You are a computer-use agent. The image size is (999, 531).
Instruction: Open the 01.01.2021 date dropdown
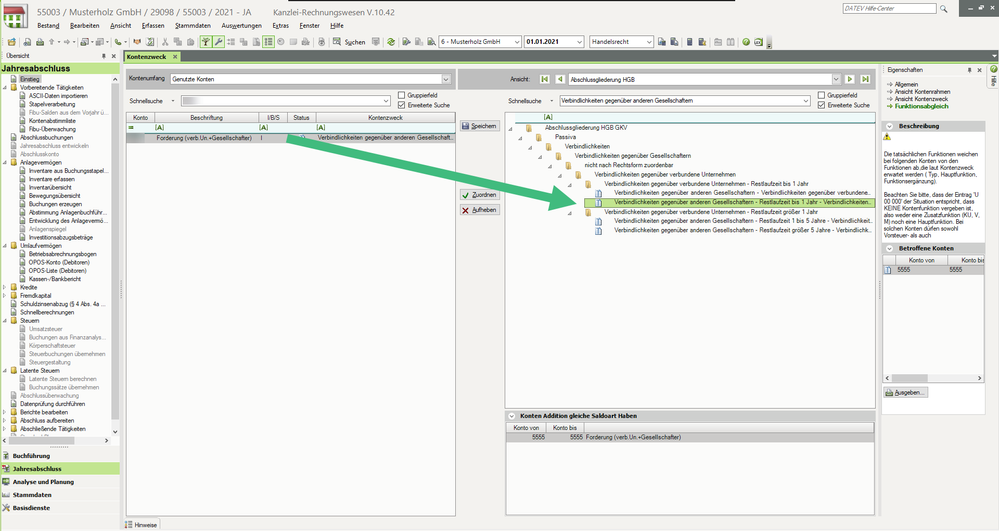click(x=579, y=42)
